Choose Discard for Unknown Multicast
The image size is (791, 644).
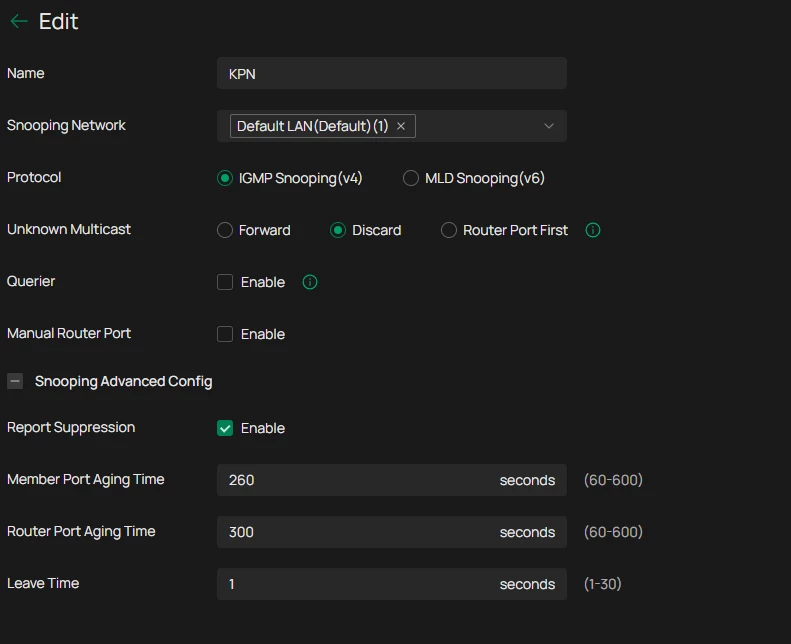point(339,230)
